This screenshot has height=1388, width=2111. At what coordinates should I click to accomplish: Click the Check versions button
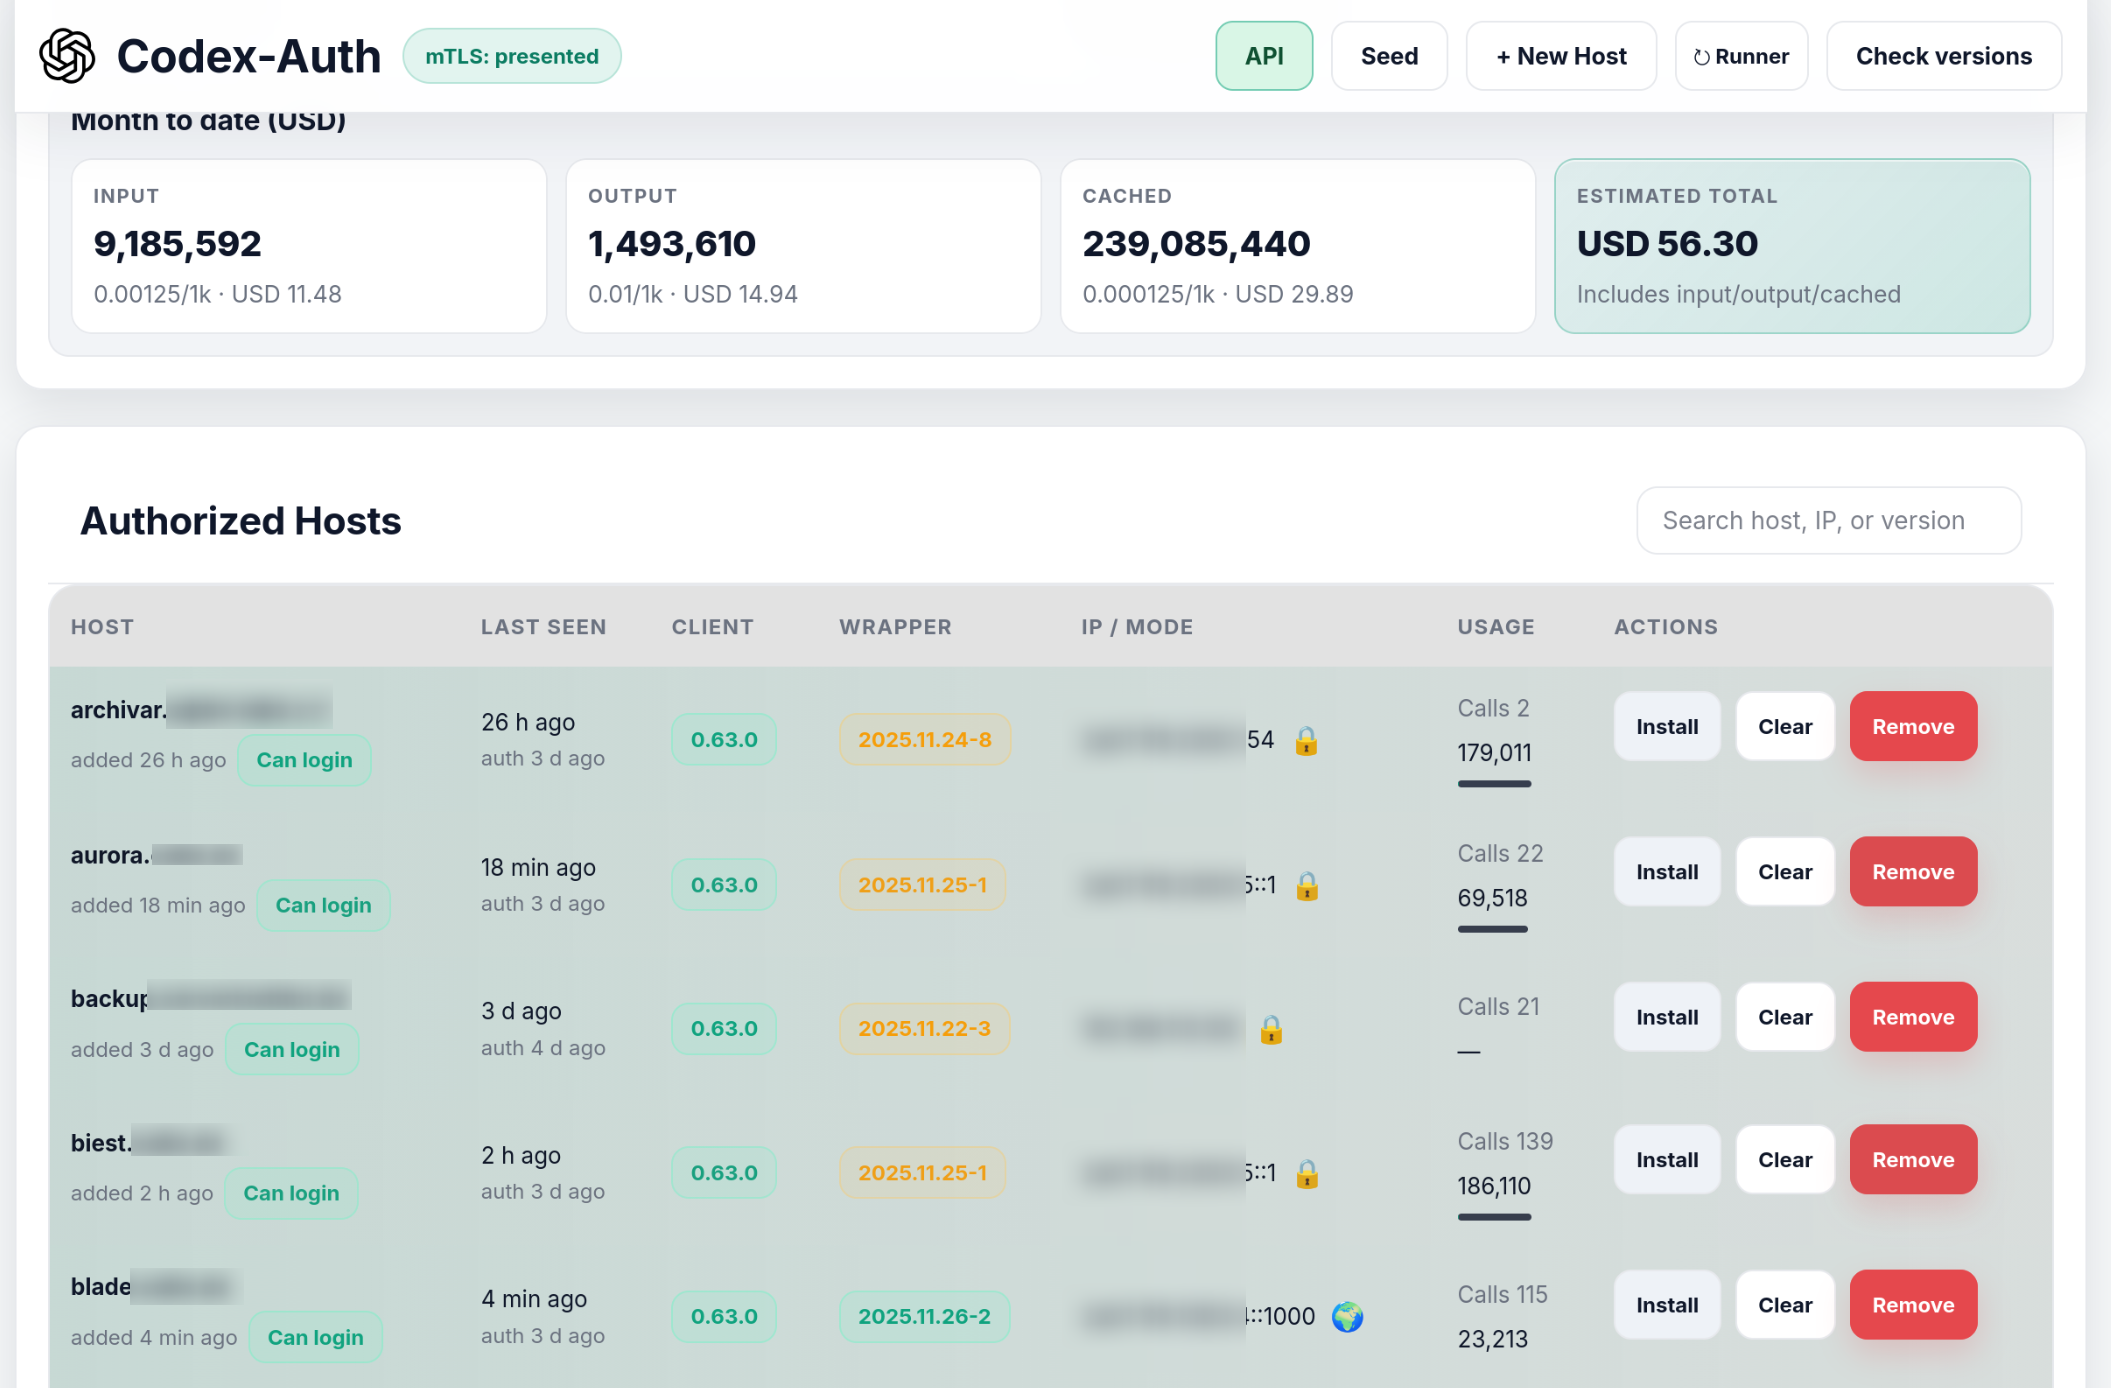click(x=1943, y=56)
